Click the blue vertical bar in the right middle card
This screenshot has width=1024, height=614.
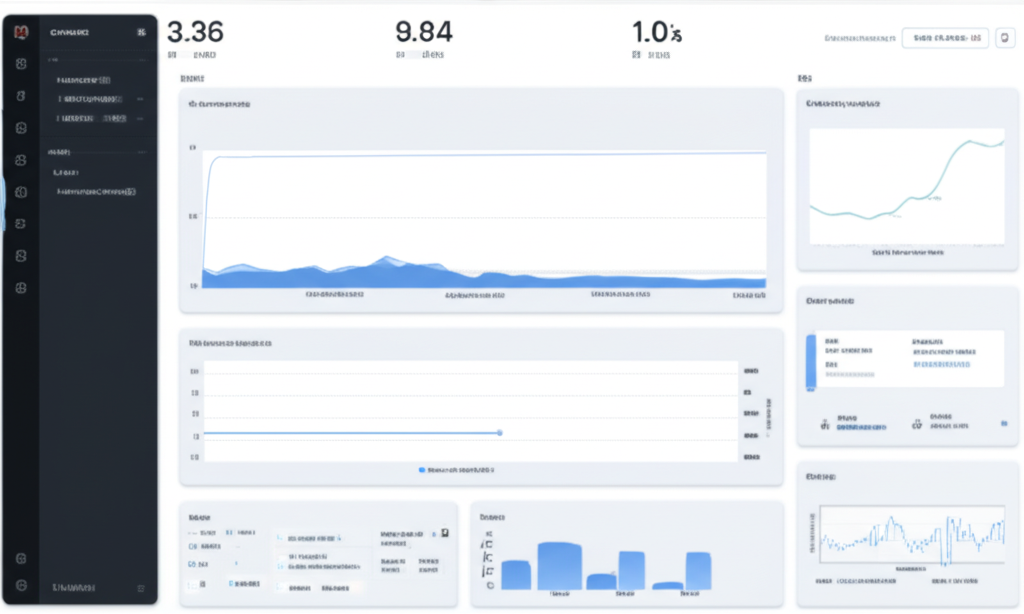pyautogui.click(x=810, y=362)
